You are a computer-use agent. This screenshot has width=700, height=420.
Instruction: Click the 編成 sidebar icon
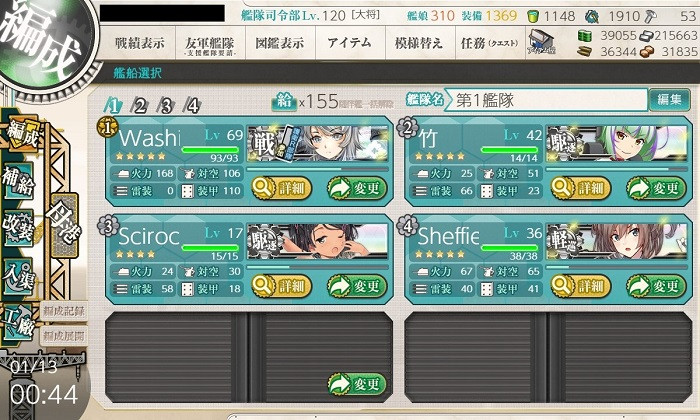pos(21,135)
